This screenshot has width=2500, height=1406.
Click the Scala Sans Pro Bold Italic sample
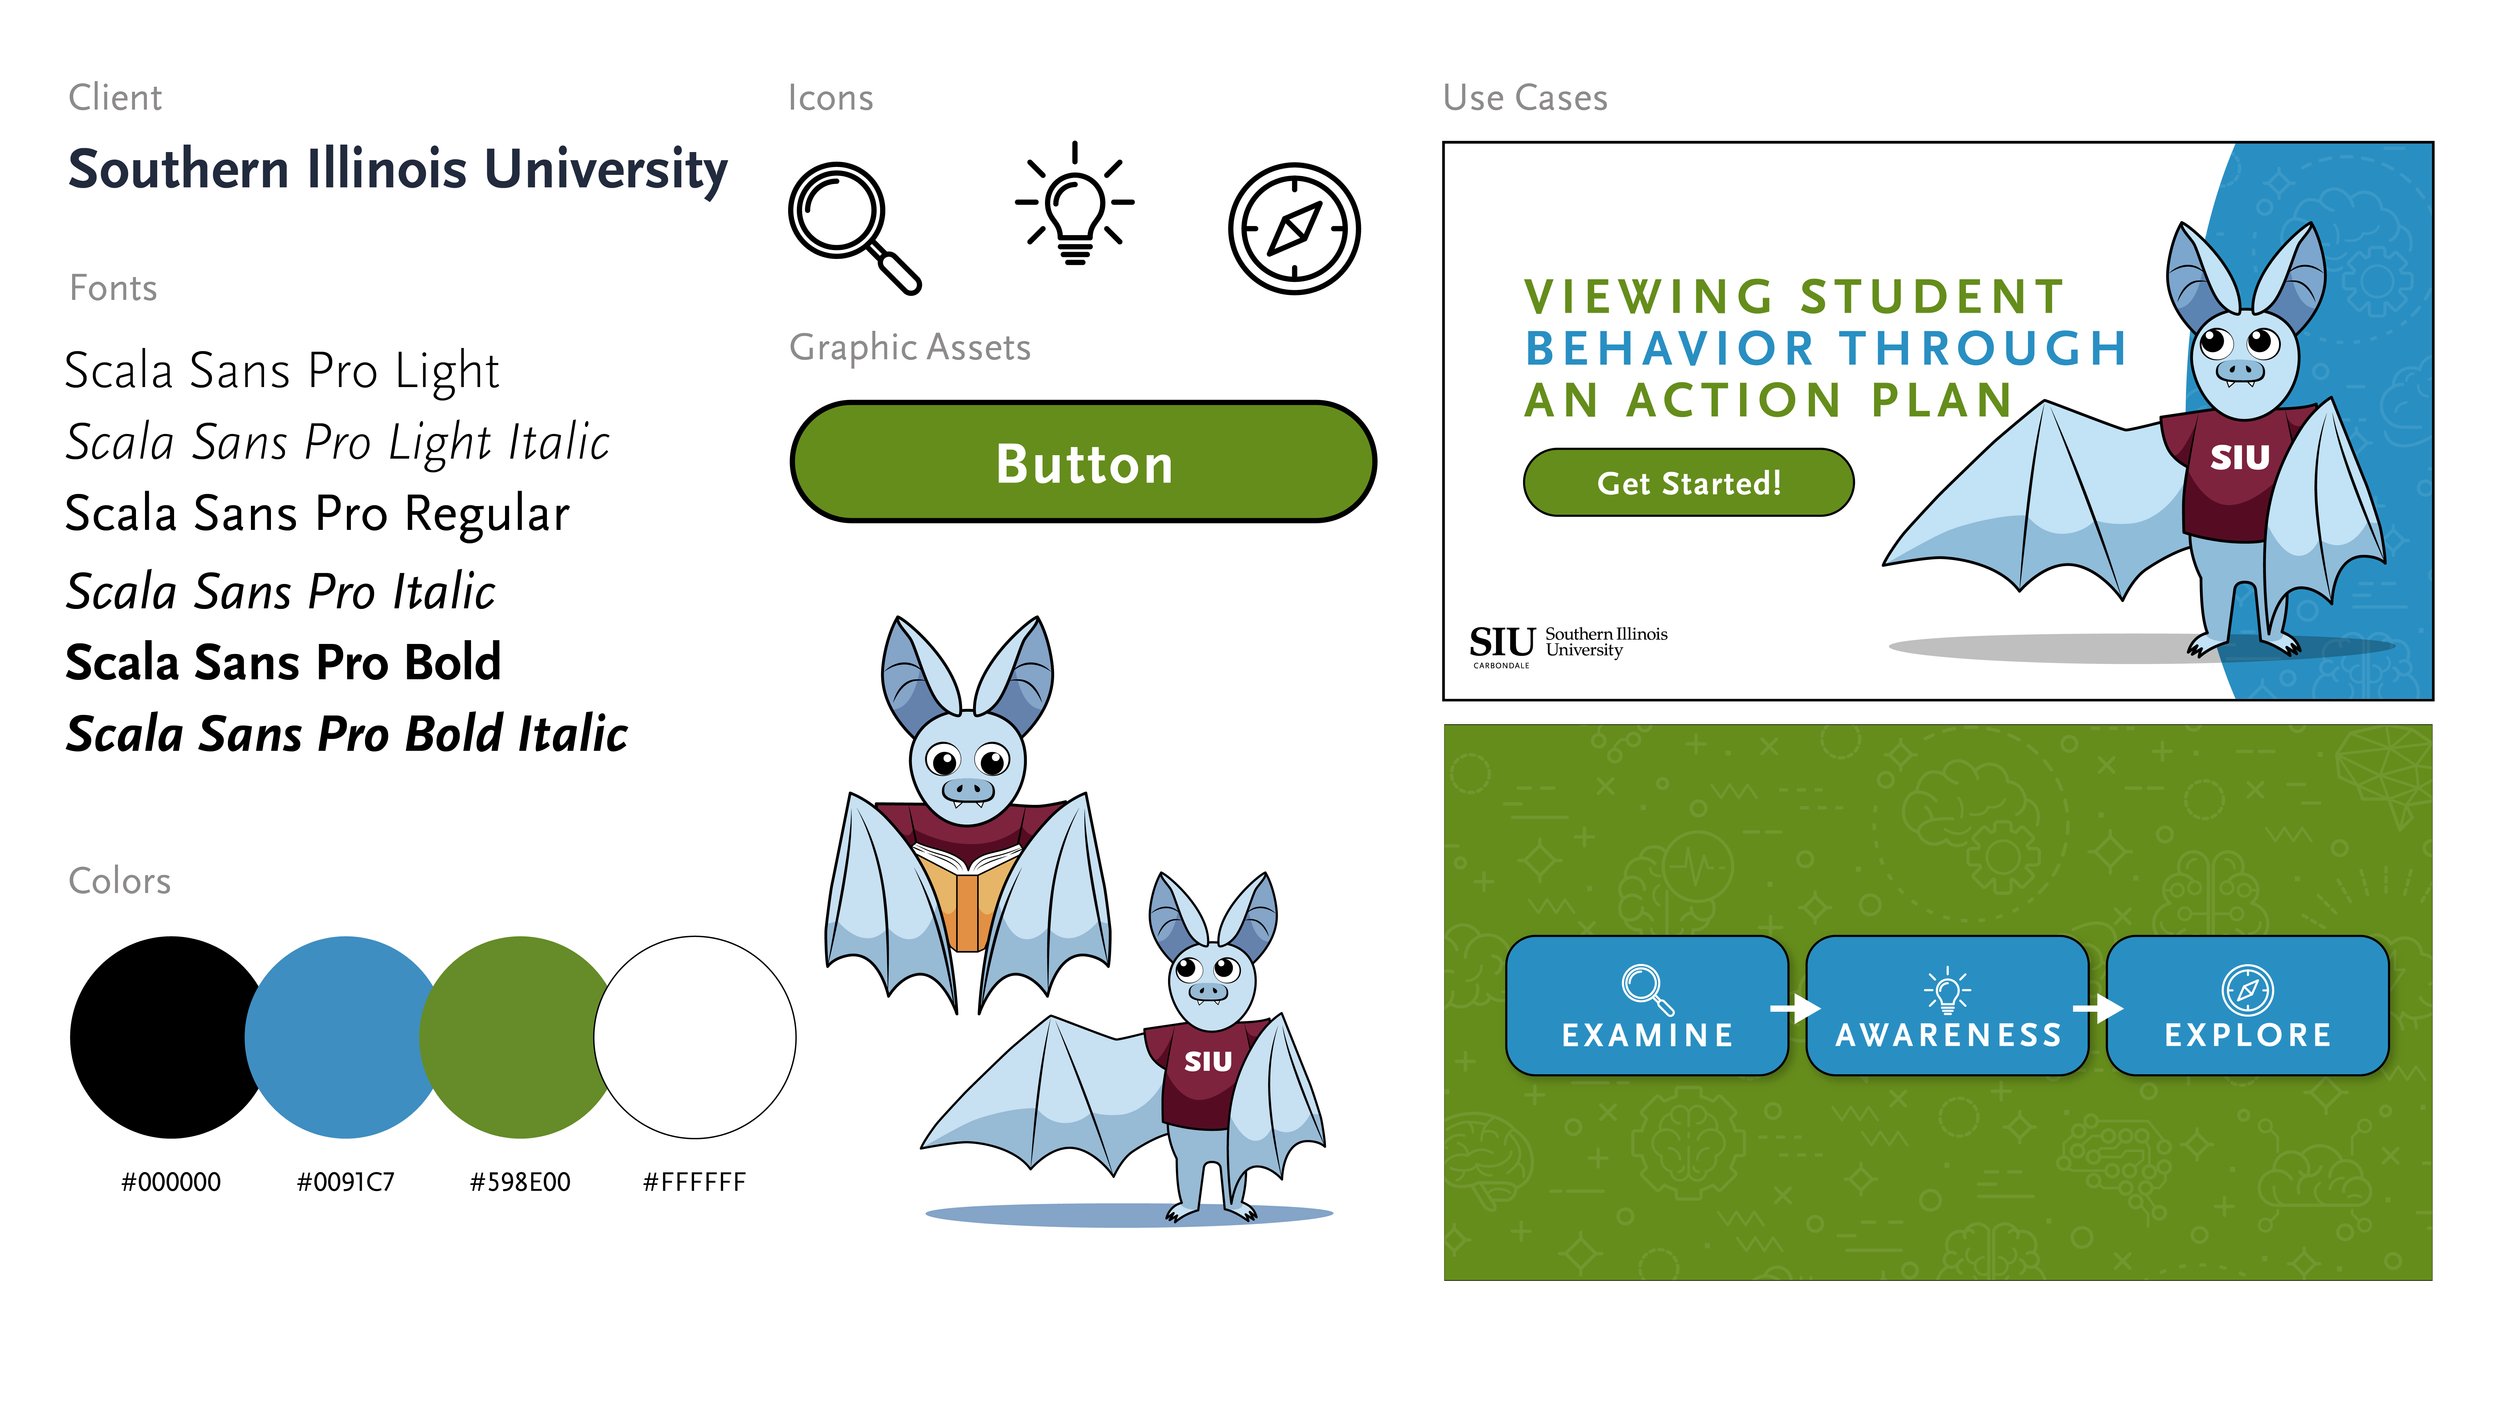tap(347, 734)
